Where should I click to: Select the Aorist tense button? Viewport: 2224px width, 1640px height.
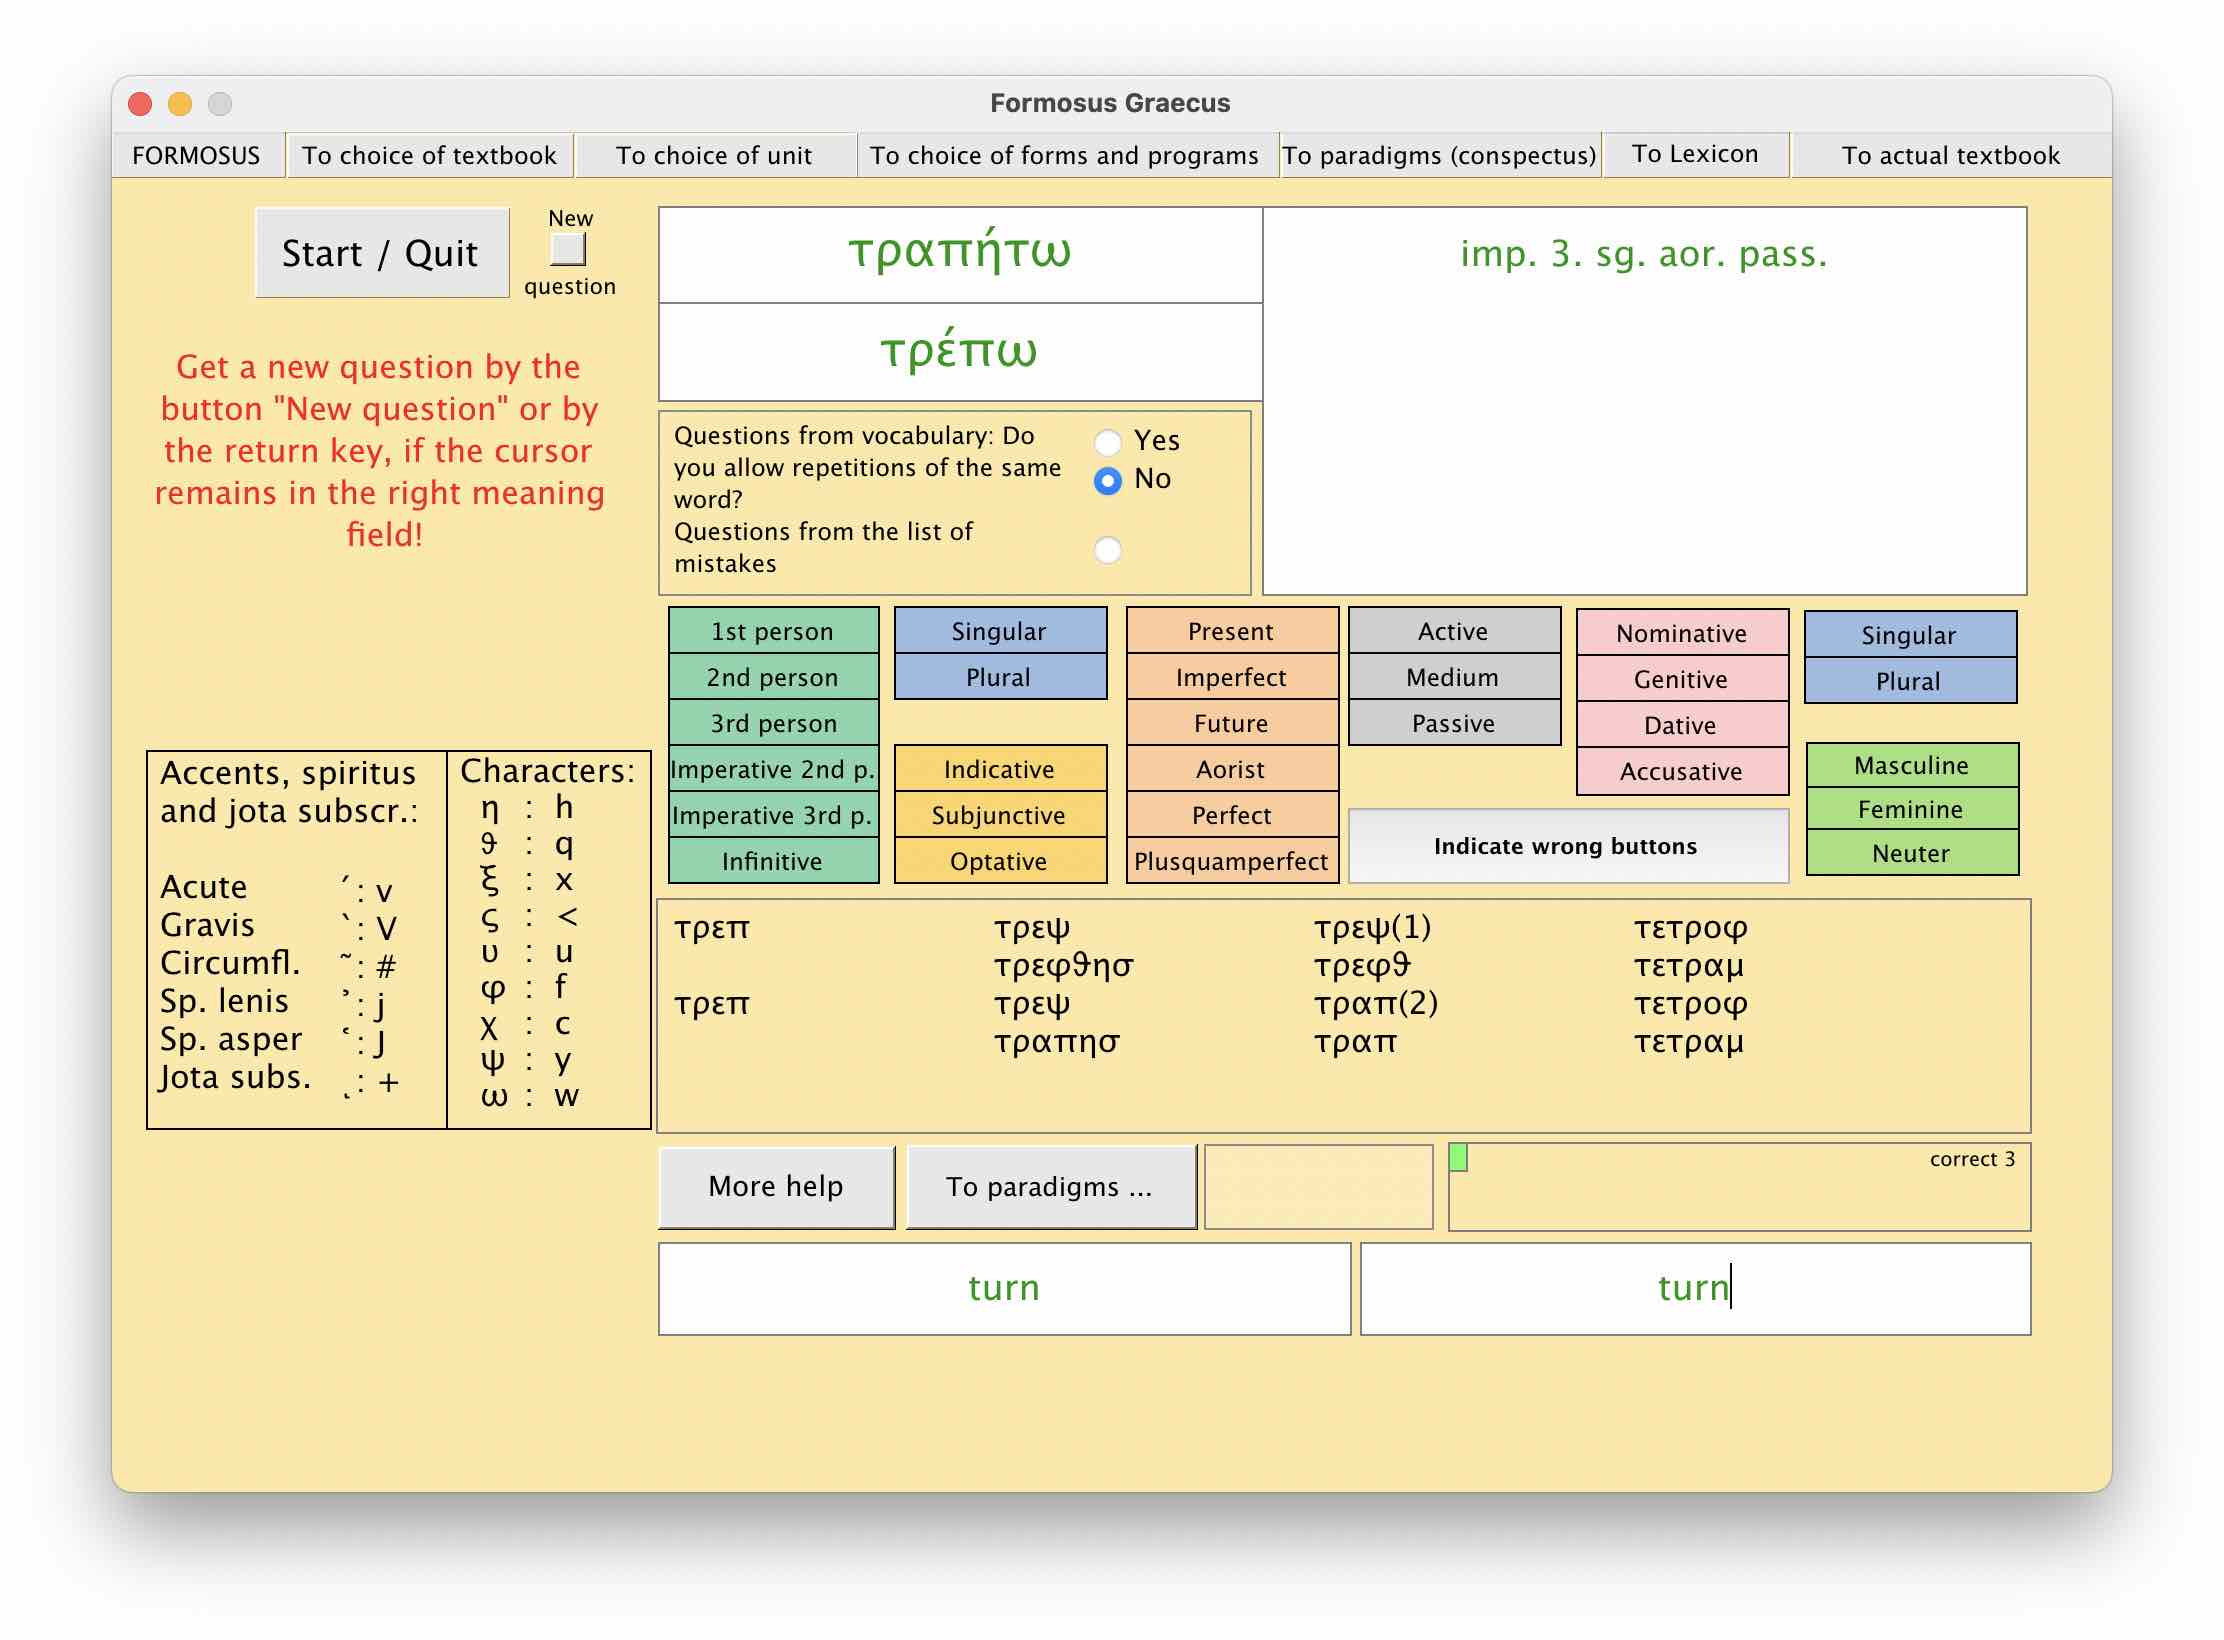tap(1231, 769)
